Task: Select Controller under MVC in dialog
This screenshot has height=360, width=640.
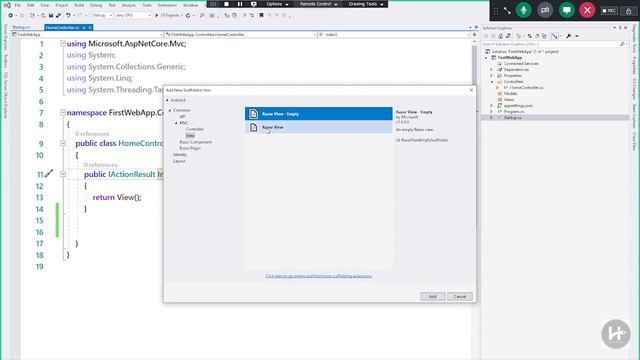Action: pos(195,129)
